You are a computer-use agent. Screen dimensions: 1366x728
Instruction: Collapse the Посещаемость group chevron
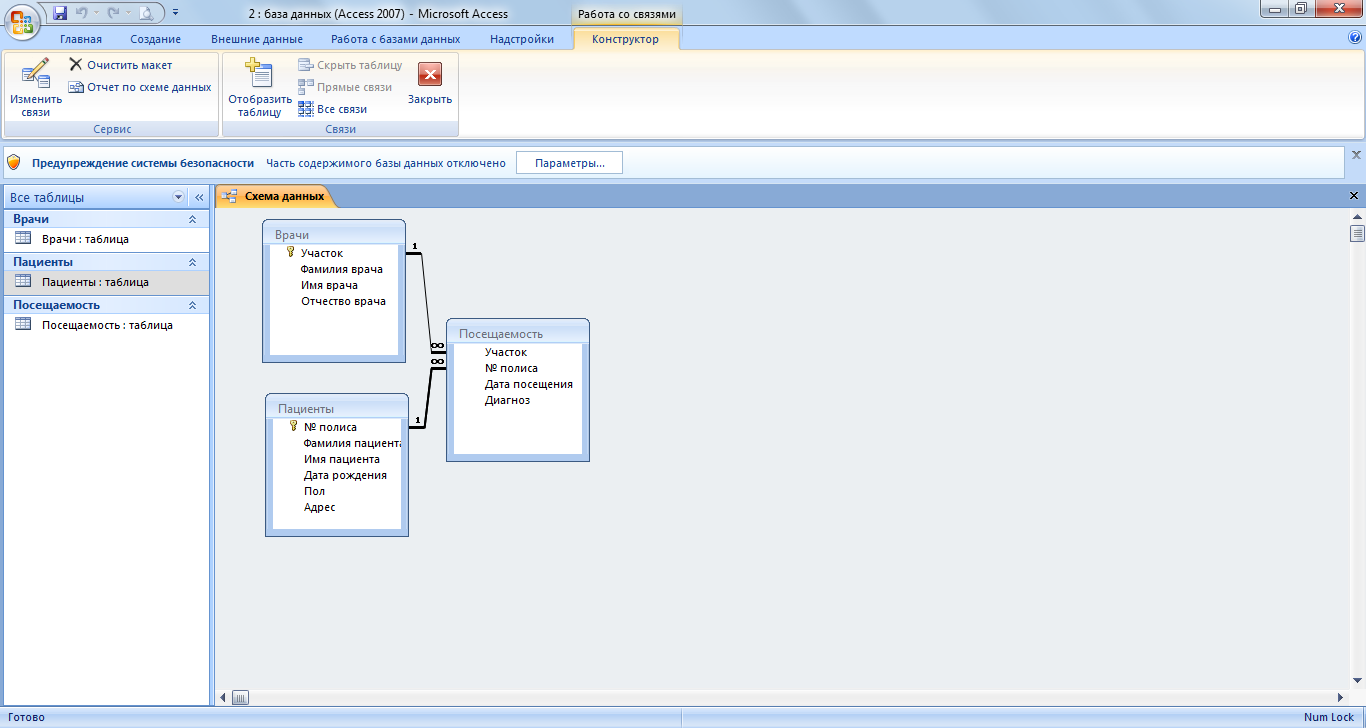(192, 305)
